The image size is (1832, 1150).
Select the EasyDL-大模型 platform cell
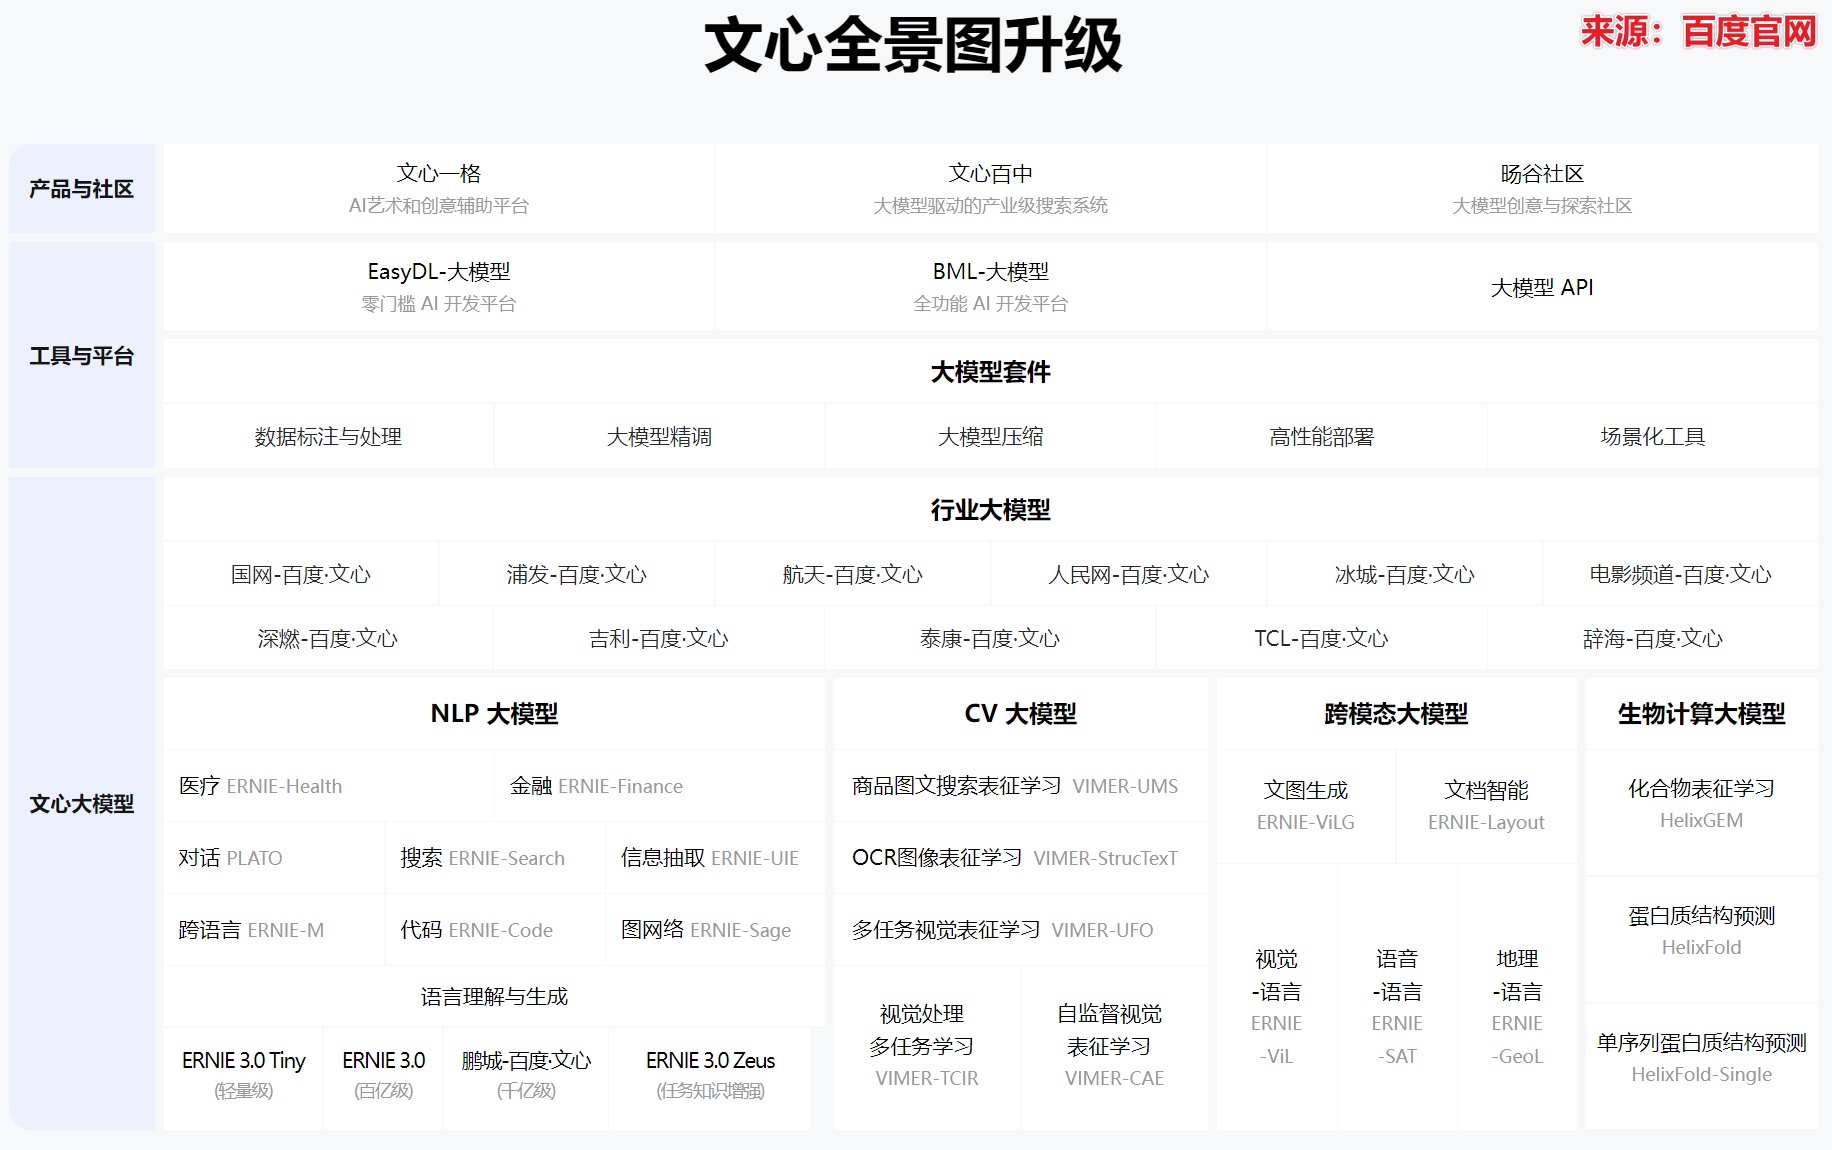439,286
